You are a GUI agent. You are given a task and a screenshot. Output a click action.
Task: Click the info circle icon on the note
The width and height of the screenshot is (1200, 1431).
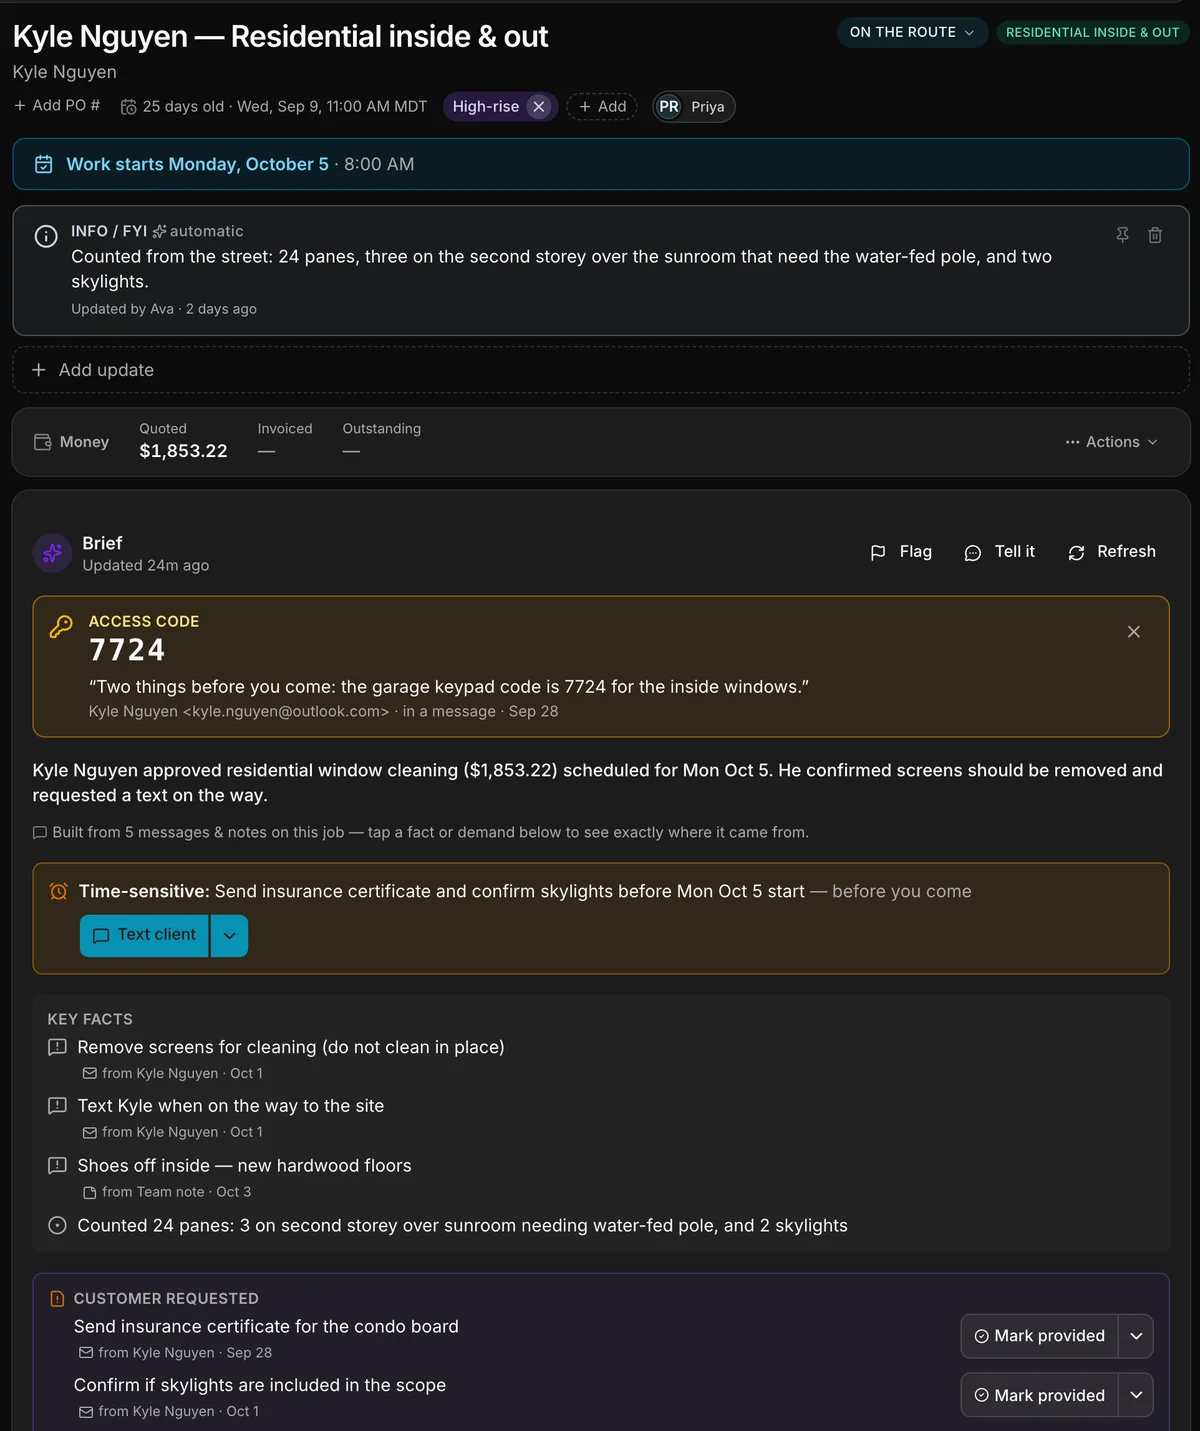46,236
